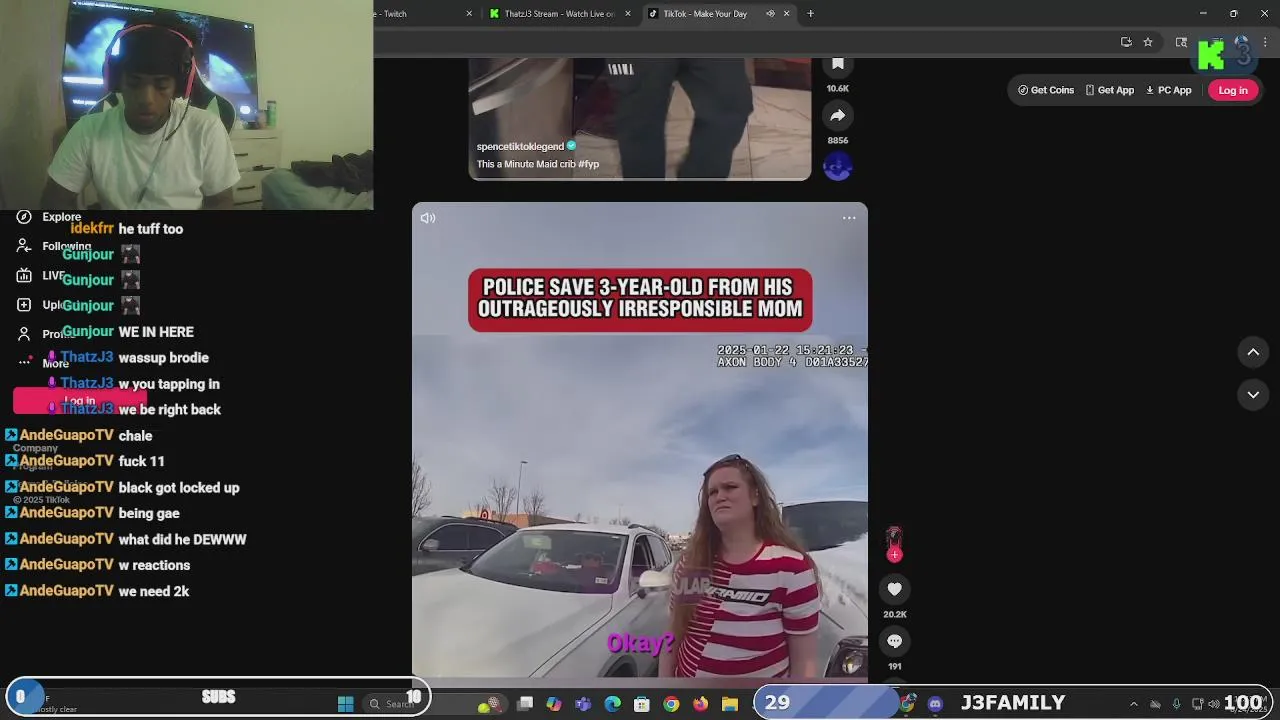Screen dimensions: 1280x720
Task: Like the video with the heart icon
Action: click(x=894, y=589)
